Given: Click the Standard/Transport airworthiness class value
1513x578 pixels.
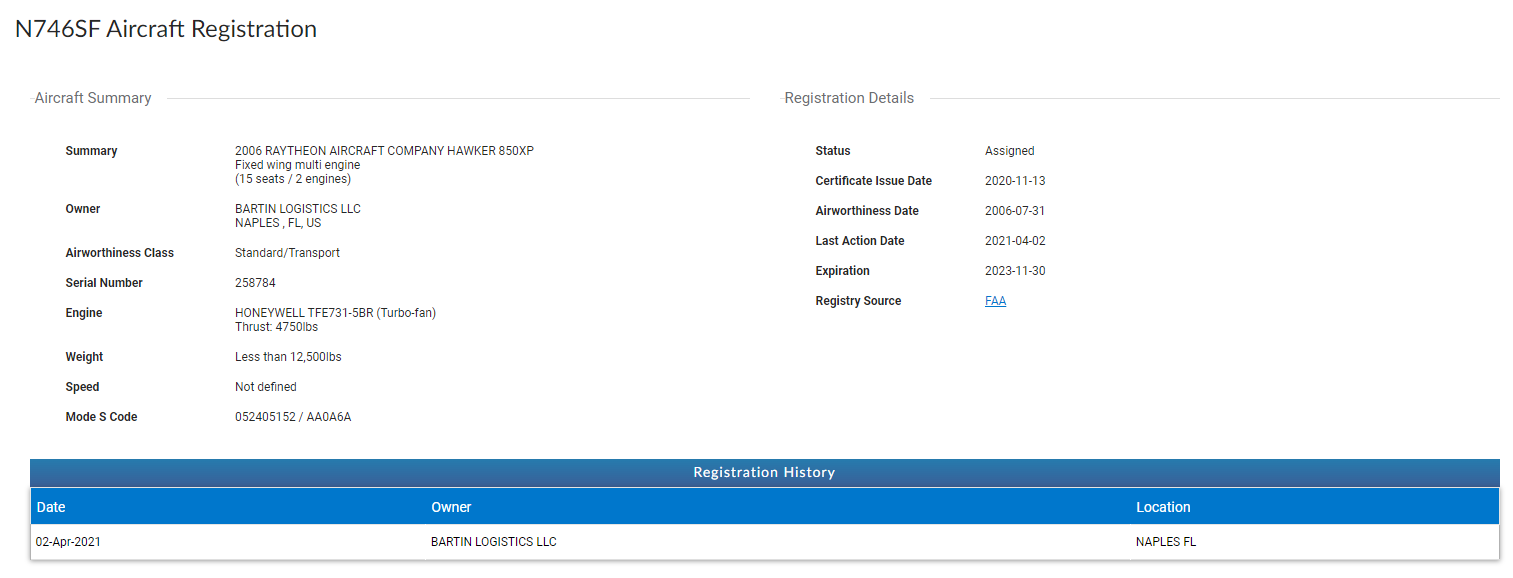Looking at the screenshot, I should (x=287, y=253).
